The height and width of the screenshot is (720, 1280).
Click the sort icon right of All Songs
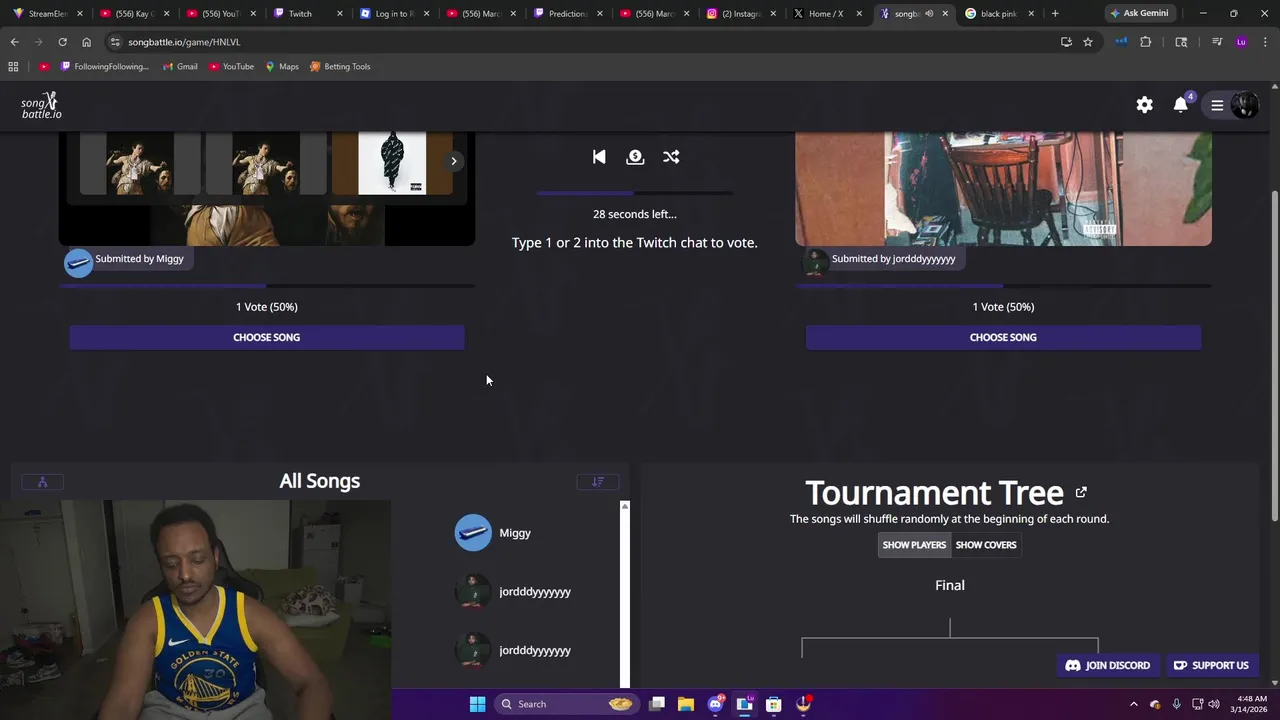coord(598,482)
